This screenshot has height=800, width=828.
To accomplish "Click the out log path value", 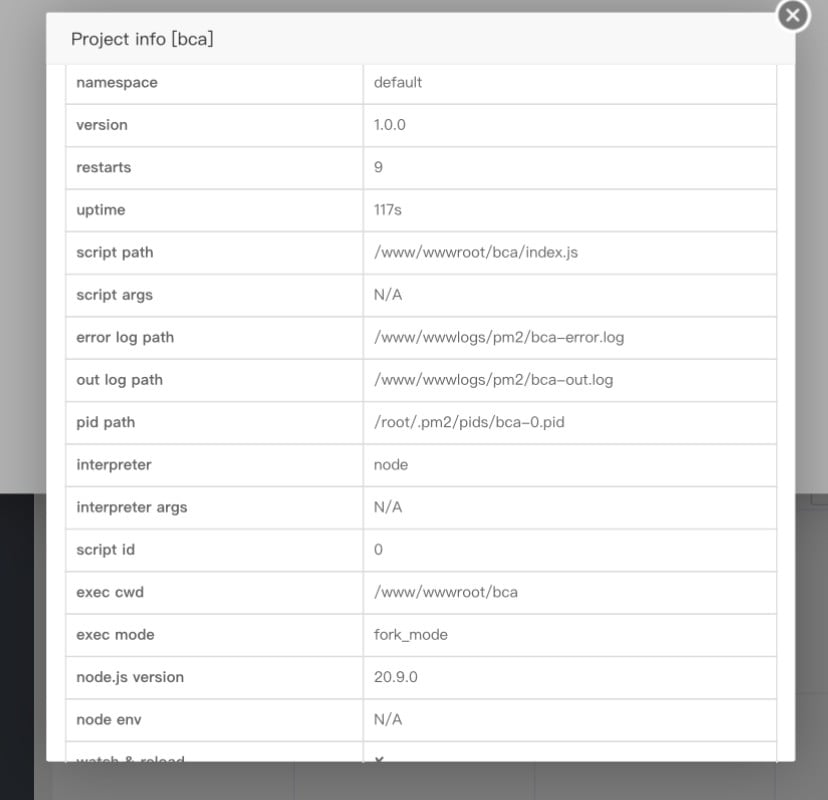I will [494, 380].
